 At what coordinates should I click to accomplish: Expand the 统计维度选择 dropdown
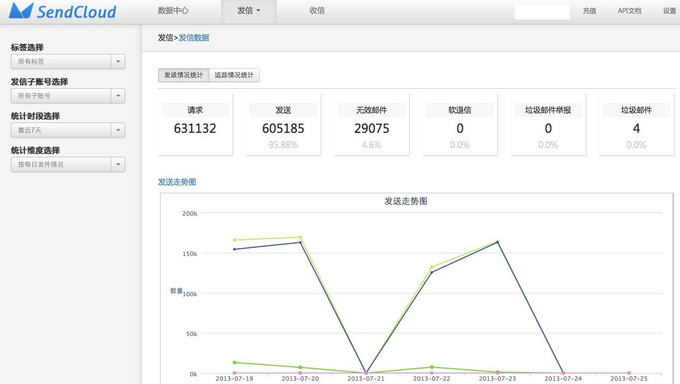68,164
